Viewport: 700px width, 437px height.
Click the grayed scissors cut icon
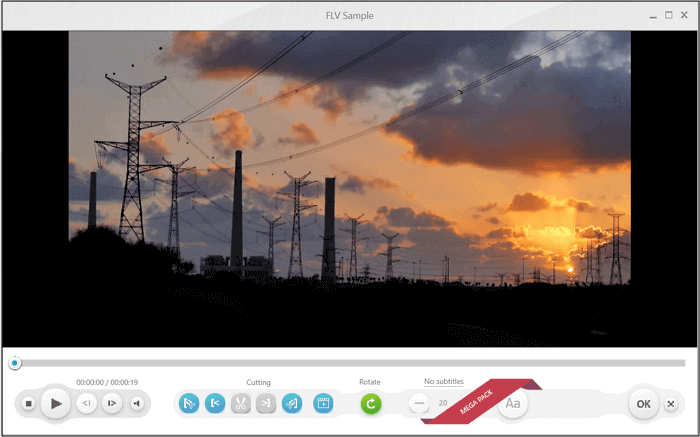(x=240, y=404)
